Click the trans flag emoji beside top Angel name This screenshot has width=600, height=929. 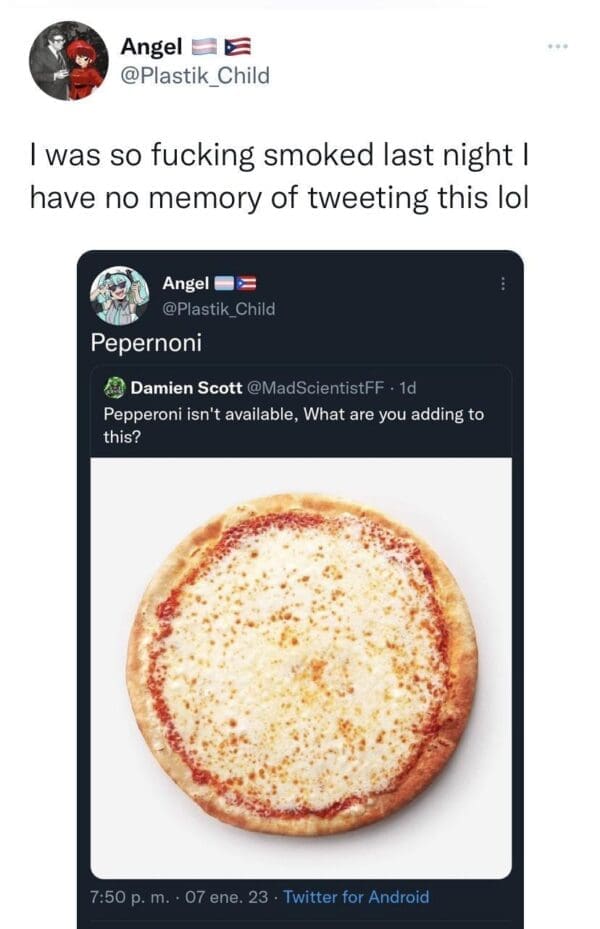206,46
